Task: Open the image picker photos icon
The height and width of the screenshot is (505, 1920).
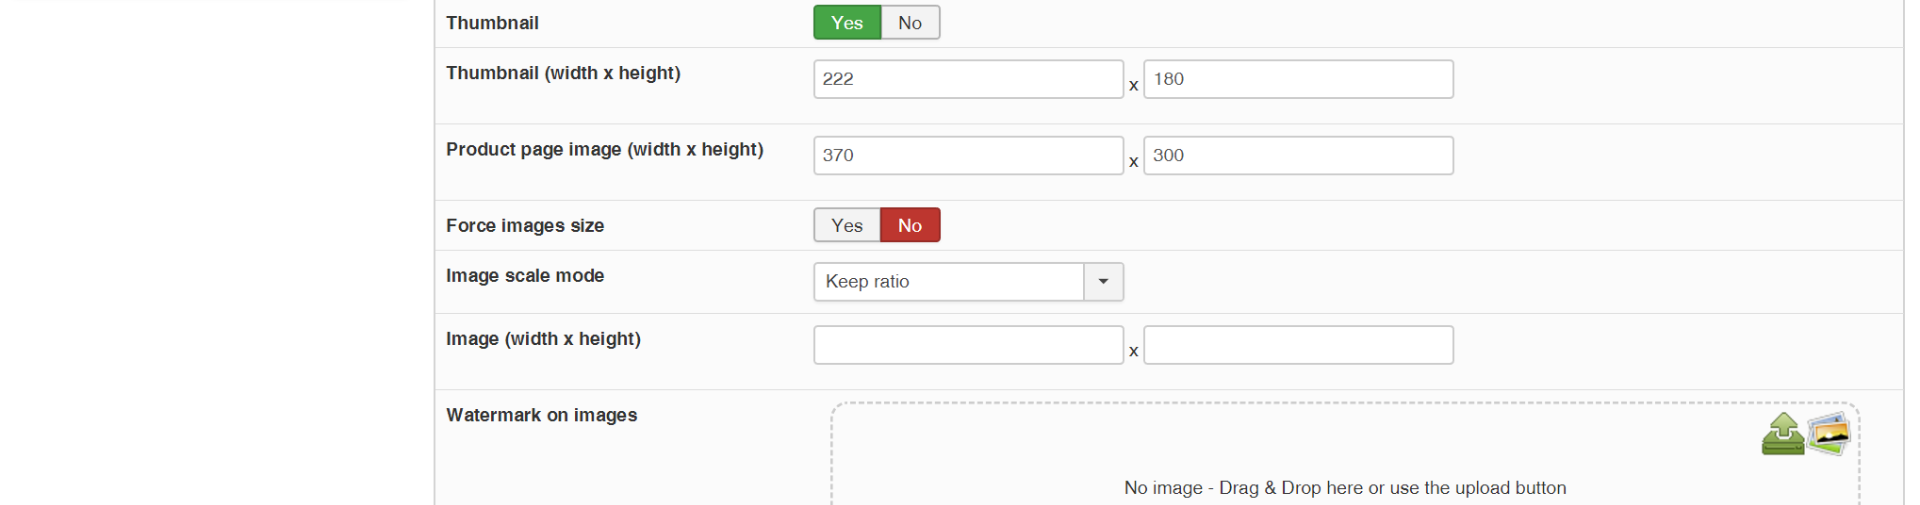Action: pos(1829,433)
